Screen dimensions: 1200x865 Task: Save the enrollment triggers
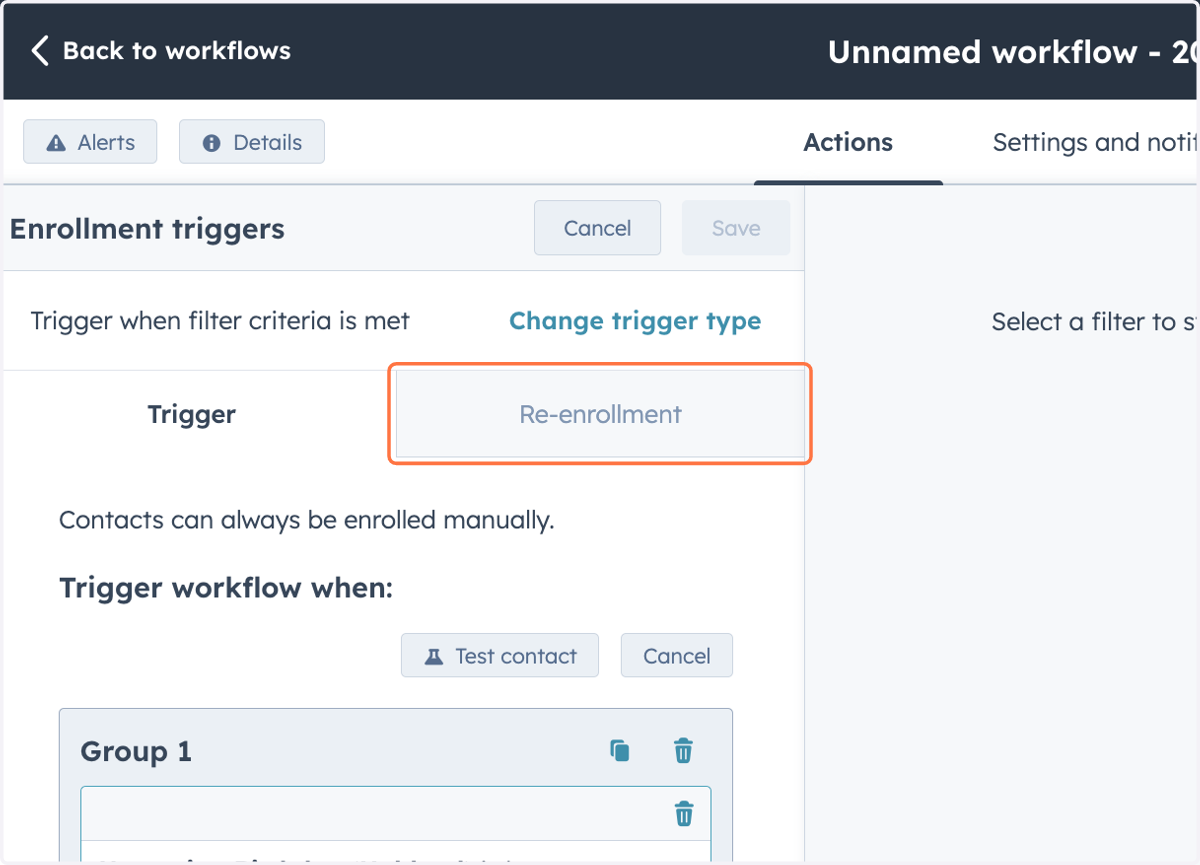pos(736,228)
